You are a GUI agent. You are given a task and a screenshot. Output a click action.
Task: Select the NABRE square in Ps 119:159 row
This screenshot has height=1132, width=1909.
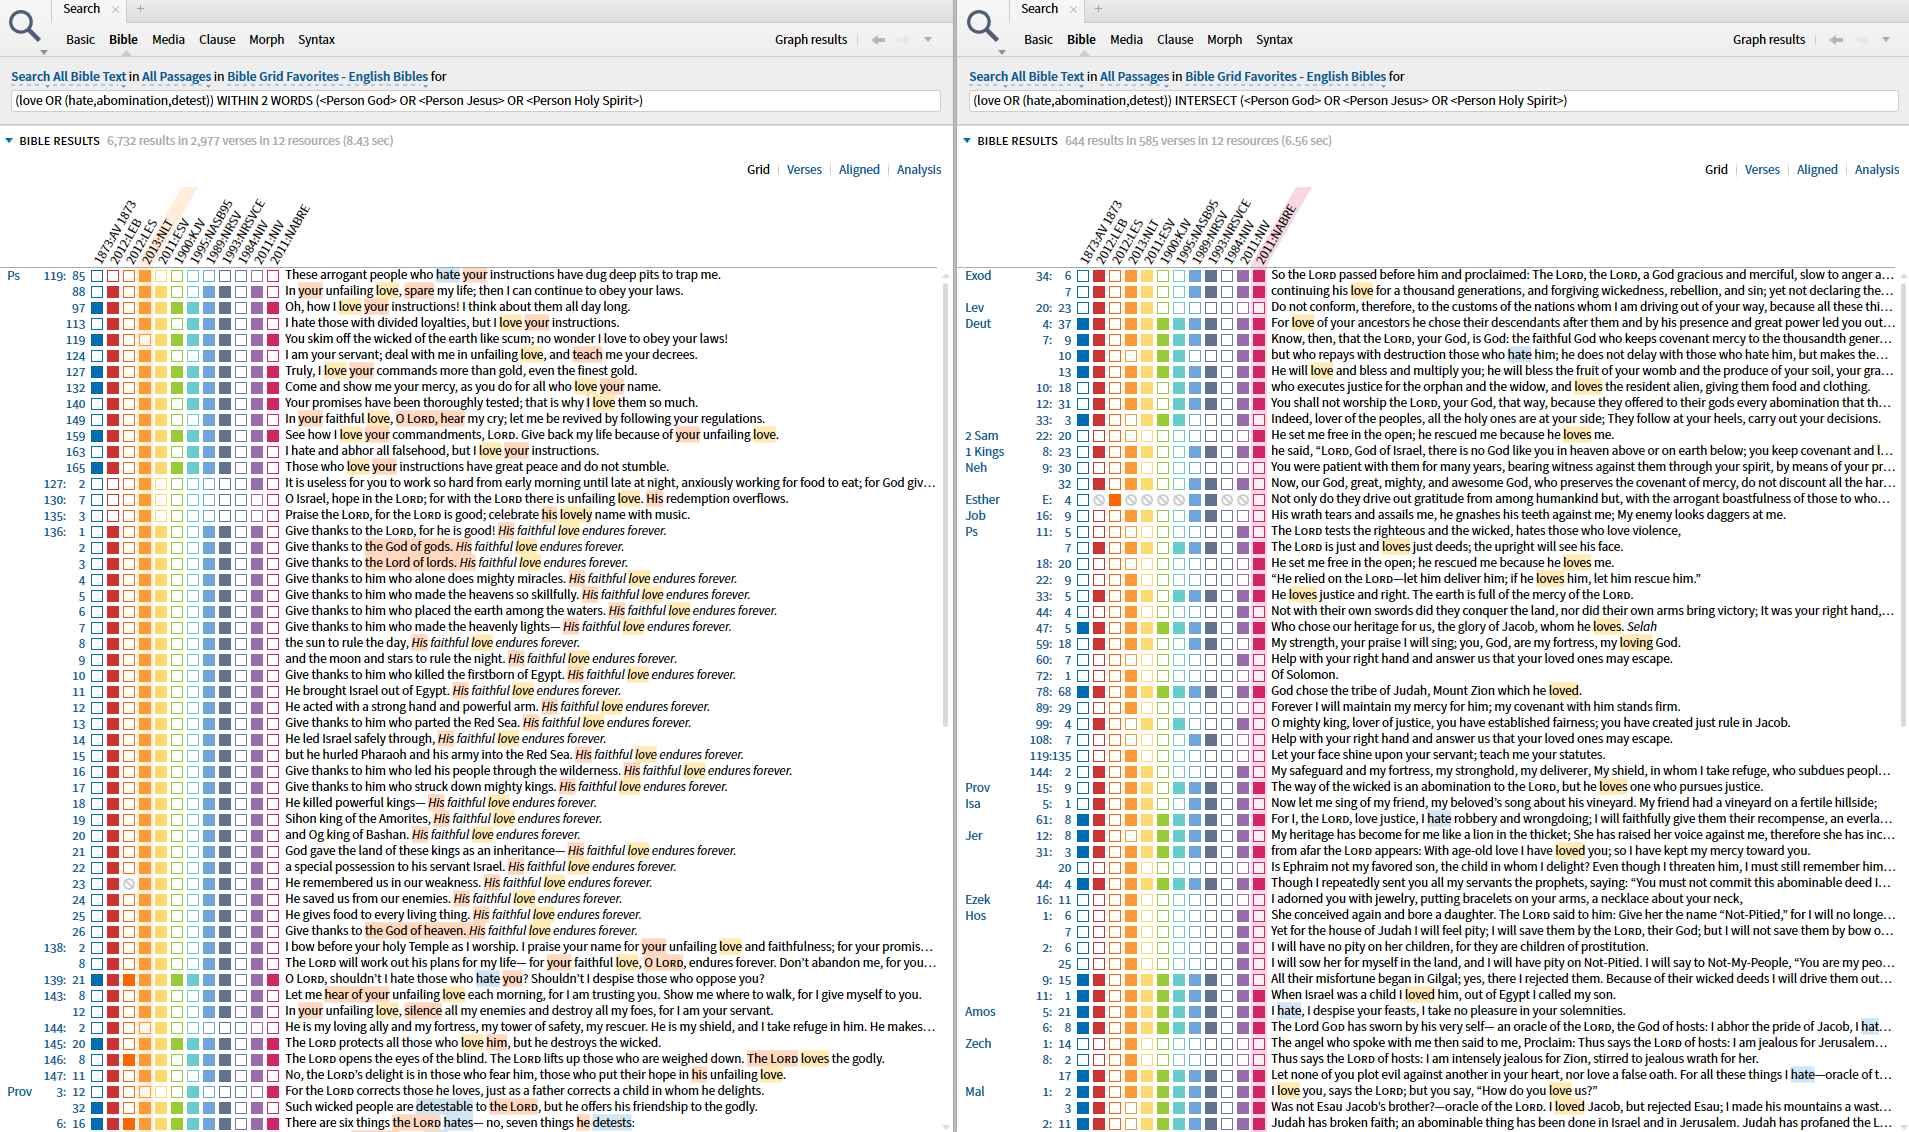pyautogui.click(x=273, y=436)
